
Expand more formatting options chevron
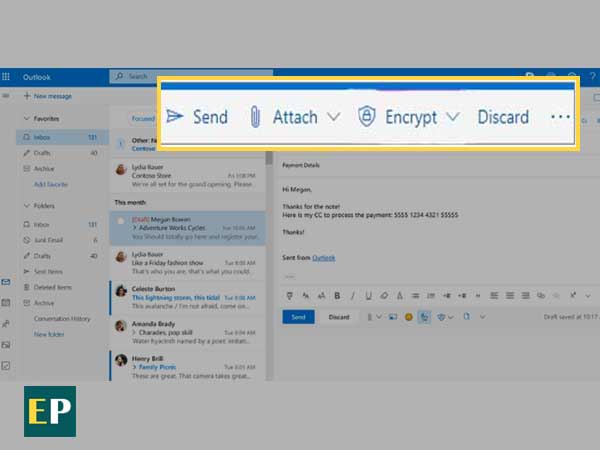coord(588,295)
